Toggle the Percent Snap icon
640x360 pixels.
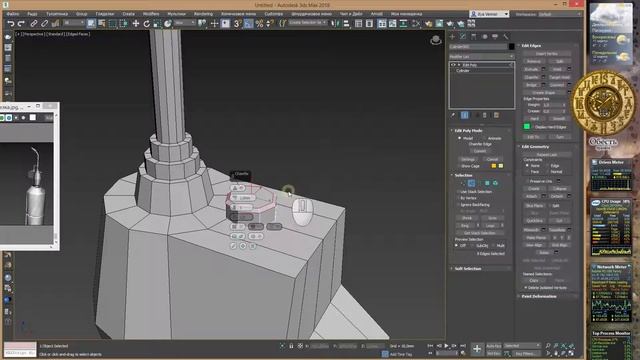tap(259, 24)
